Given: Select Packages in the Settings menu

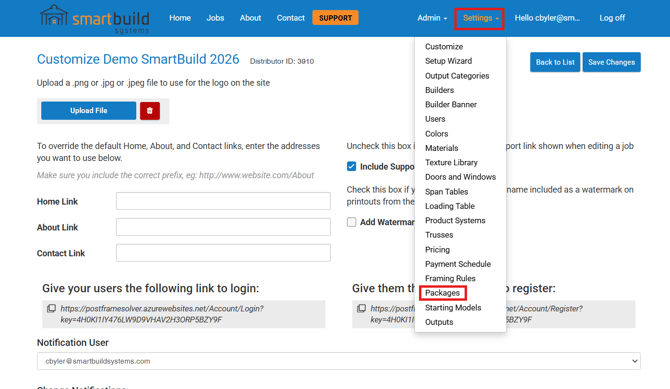Looking at the screenshot, I should 443,293.
